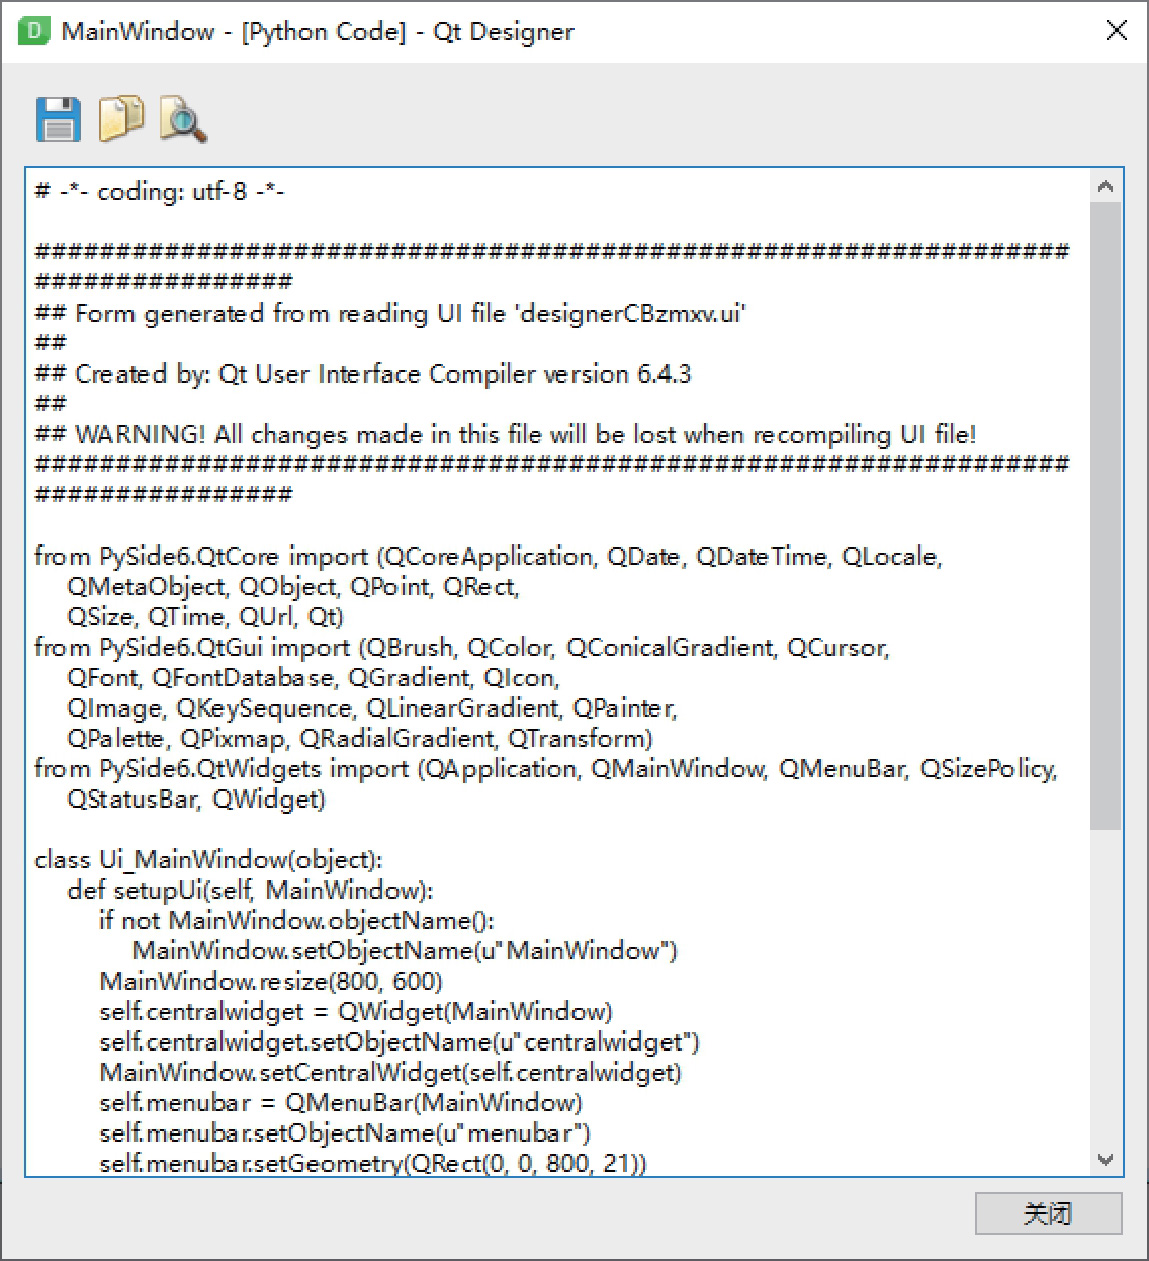This screenshot has height=1261, width=1149.
Task: Click the 'Created by: Qt User Interface Compiler' line
Action: (363, 374)
